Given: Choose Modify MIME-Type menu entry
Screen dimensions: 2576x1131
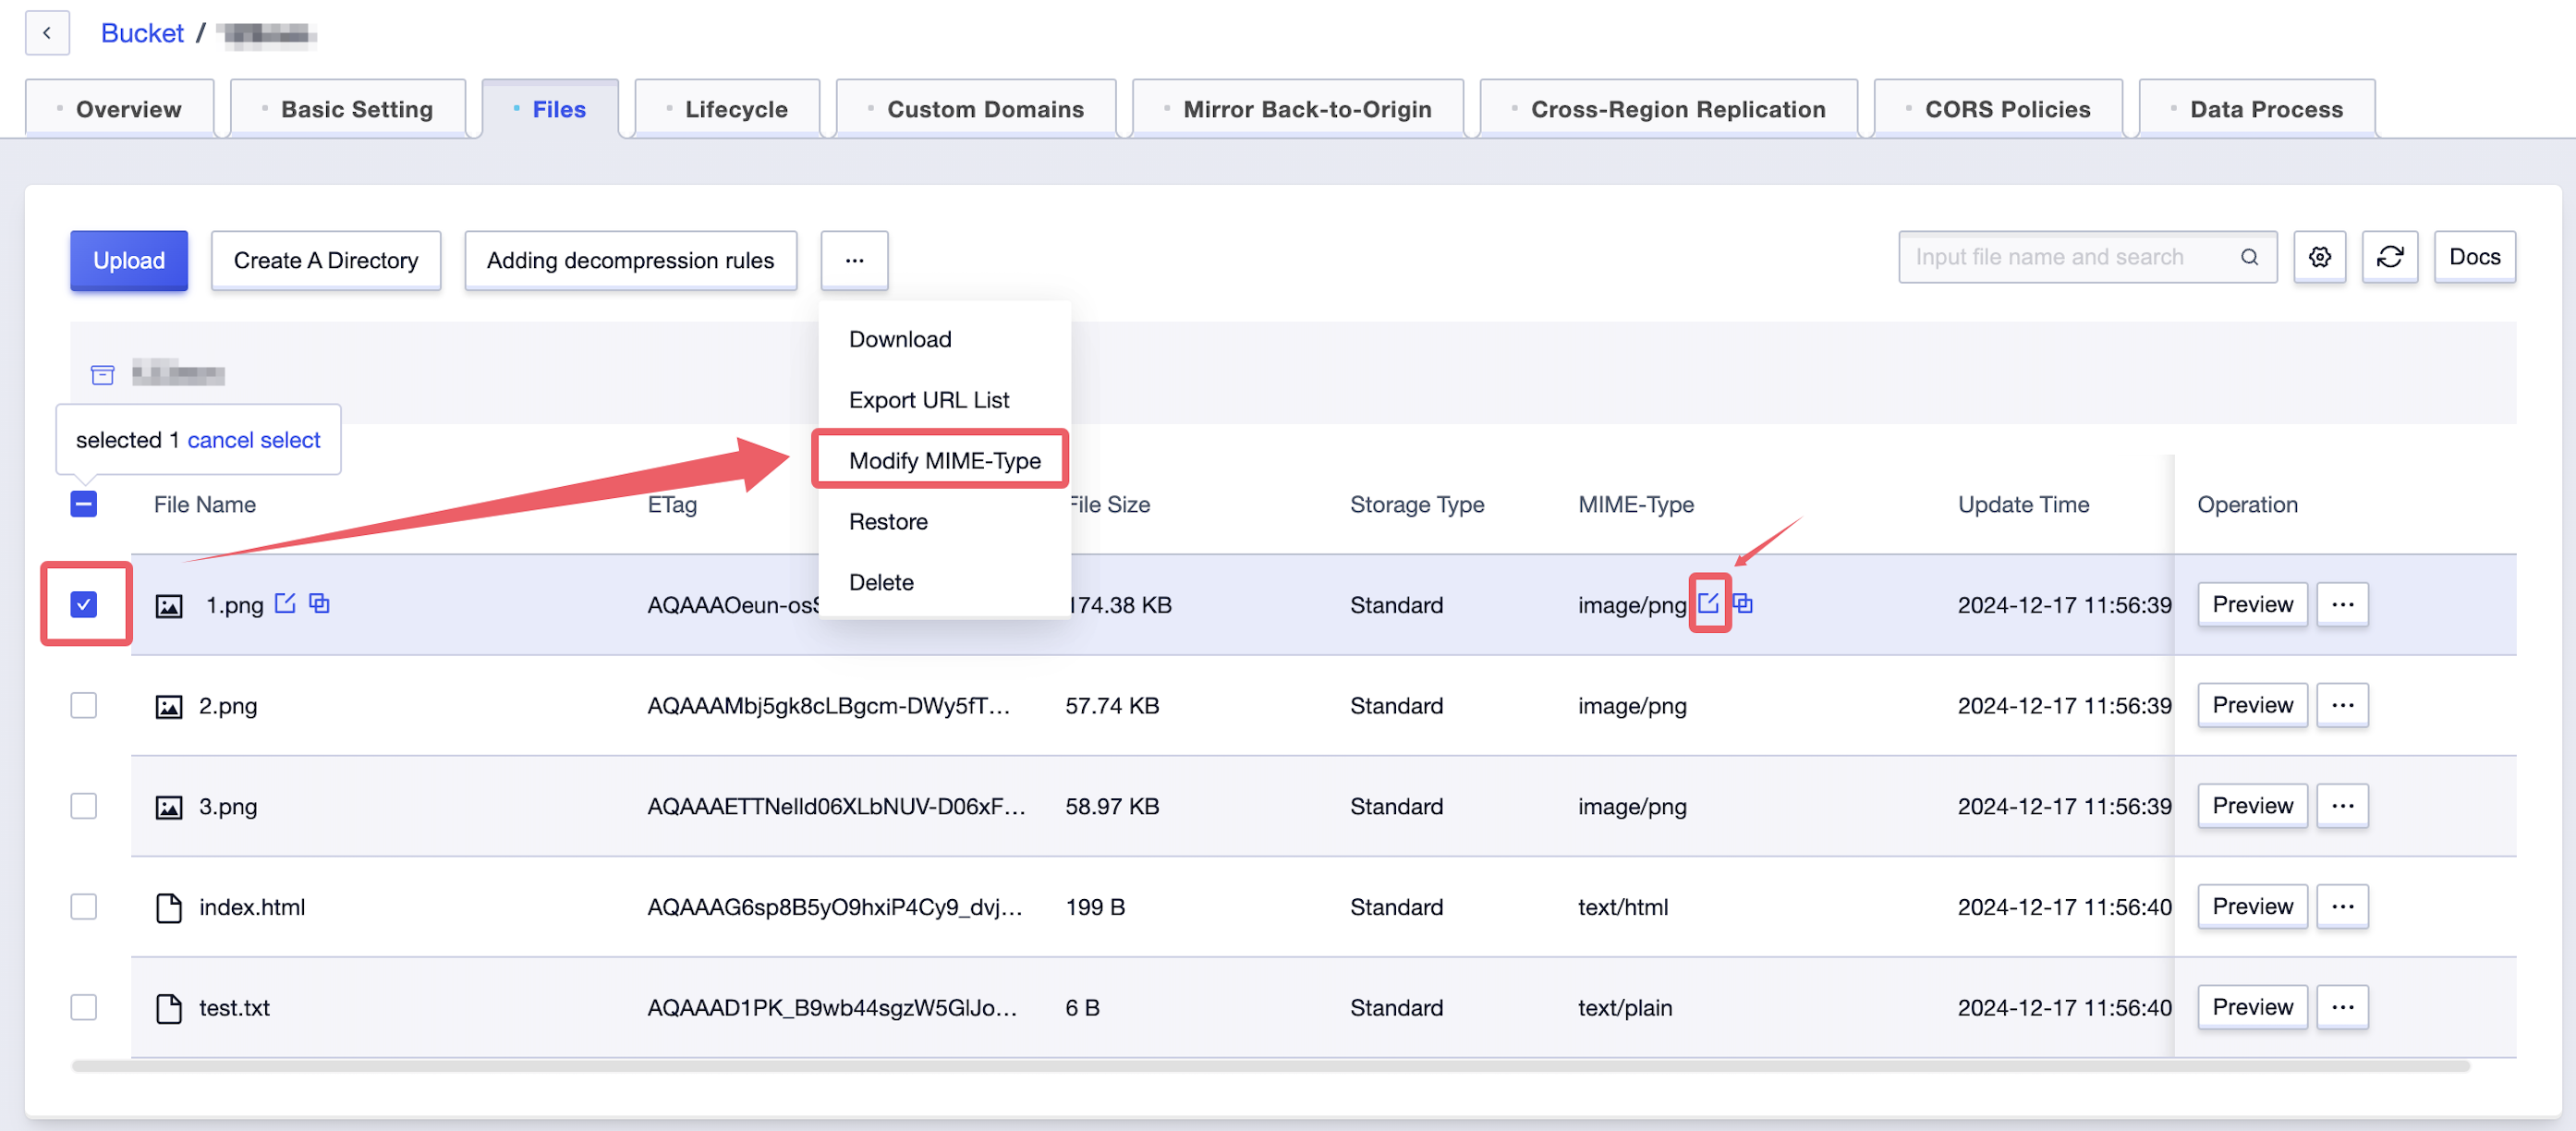Looking at the screenshot, I should pos(944,461).
